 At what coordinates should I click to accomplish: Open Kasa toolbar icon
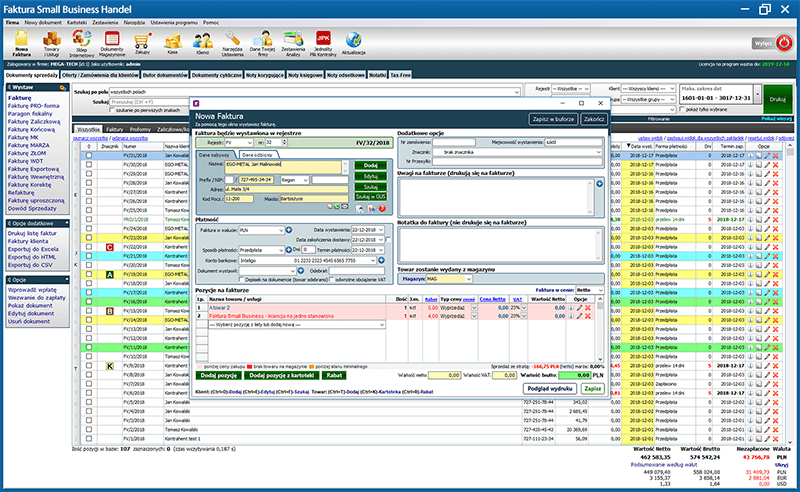click(x=173, y=43)
